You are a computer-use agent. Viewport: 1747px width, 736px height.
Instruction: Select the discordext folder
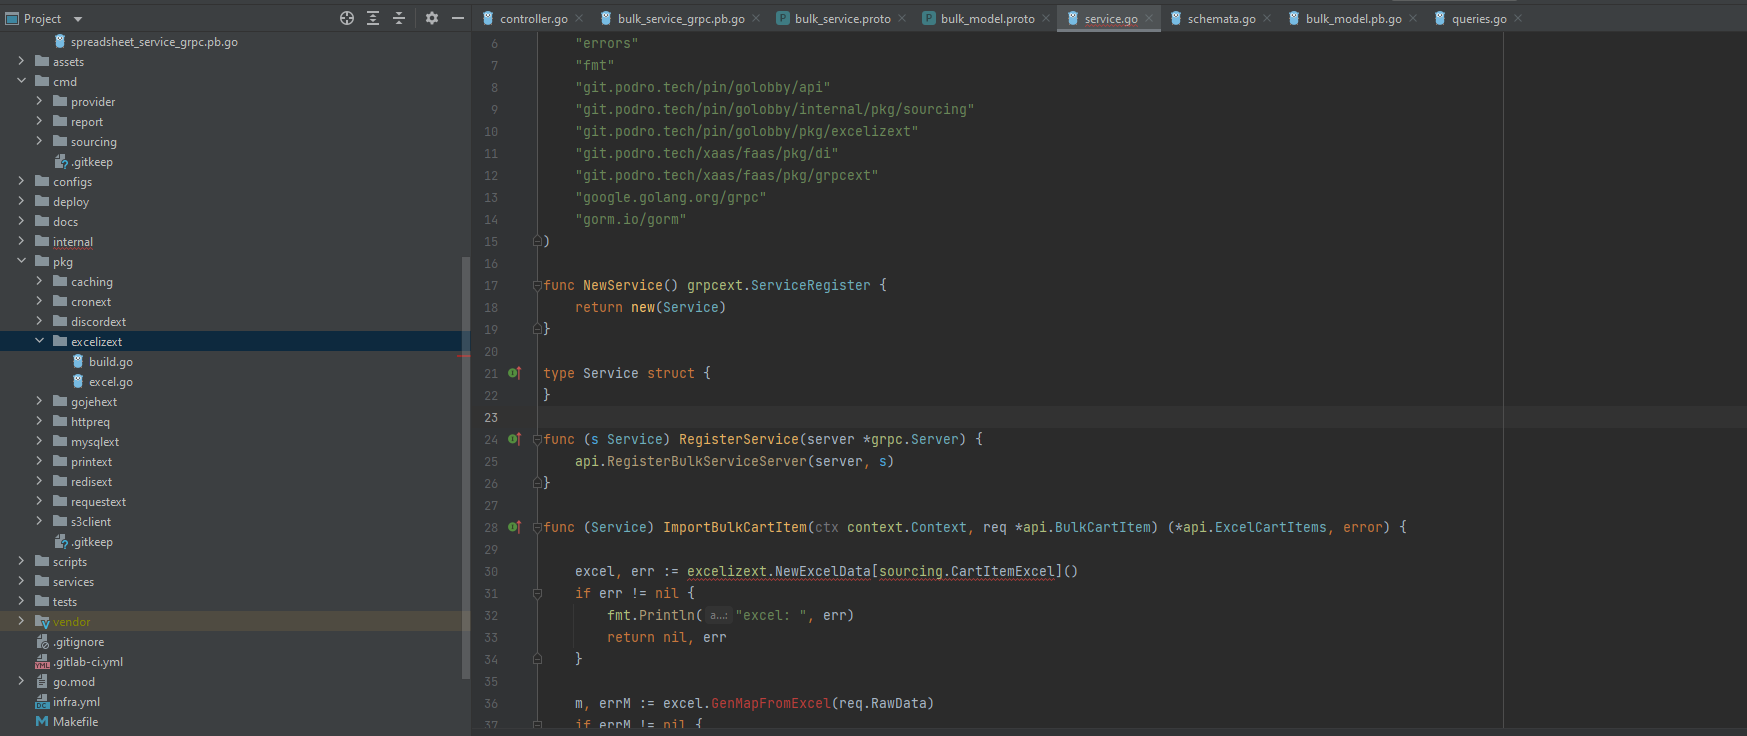[x=98, y=322]
